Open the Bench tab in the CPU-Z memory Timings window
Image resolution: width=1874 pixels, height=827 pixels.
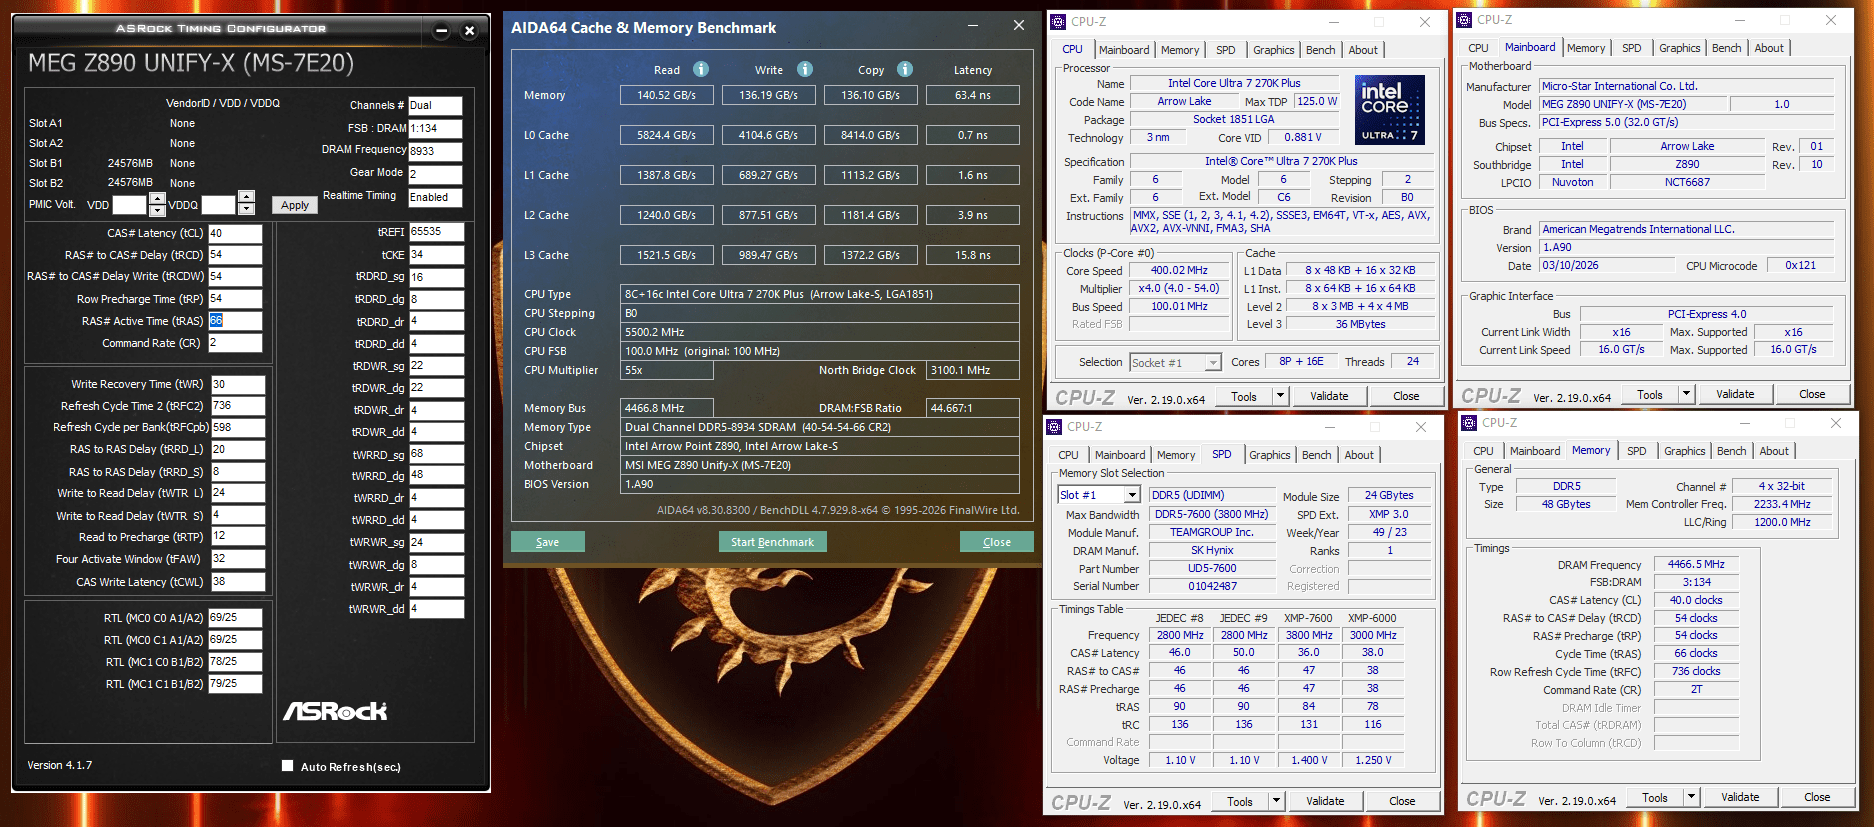click(x=1731, y=451)
